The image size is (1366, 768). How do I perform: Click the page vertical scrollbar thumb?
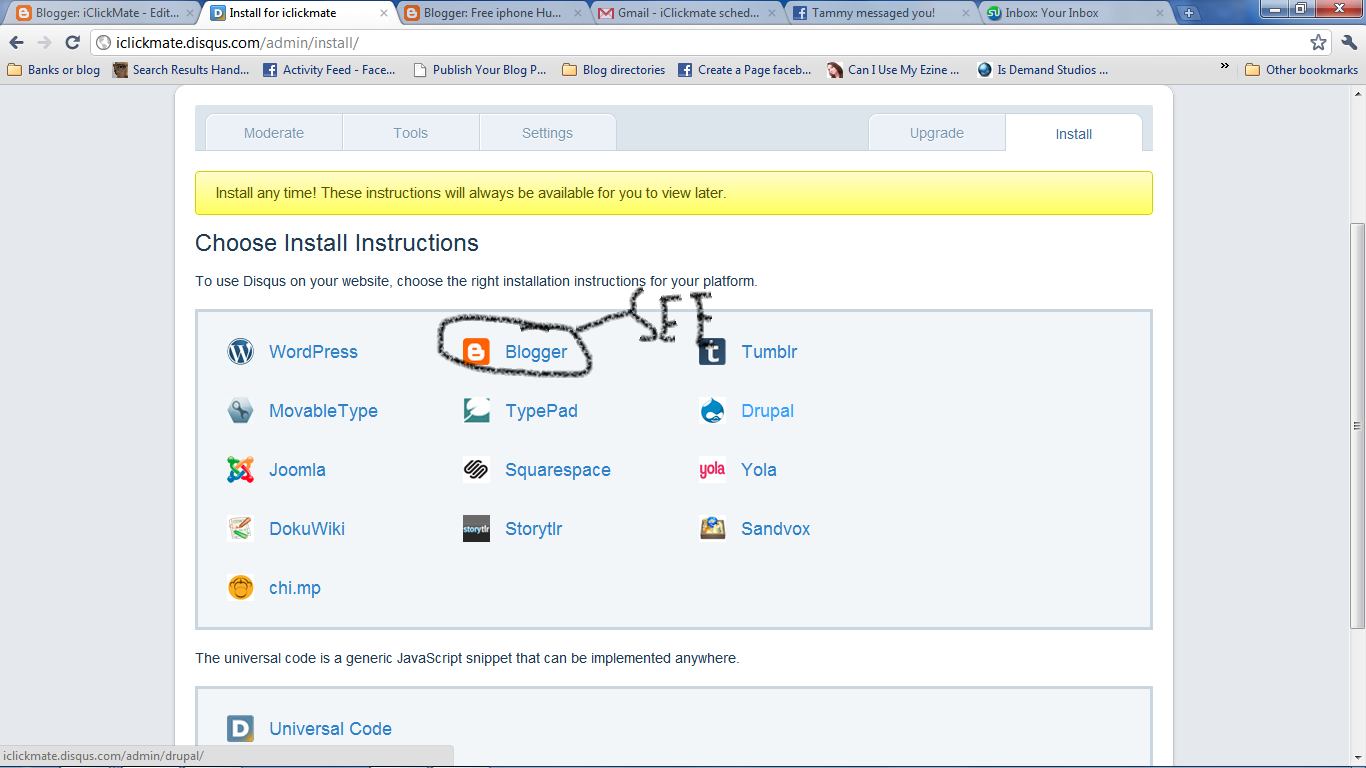[x=1357, y=425]
